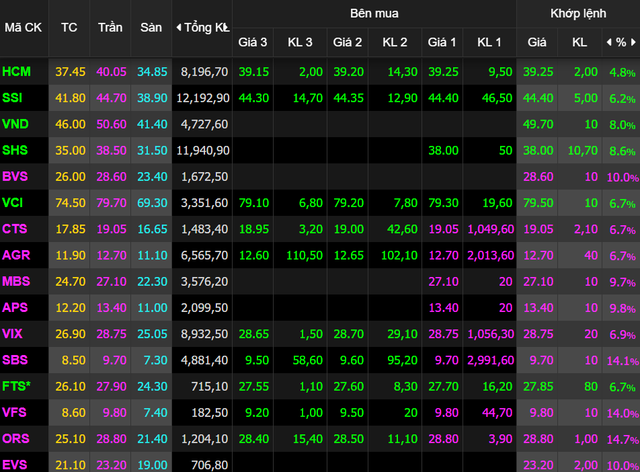Open the SHS stock details
640x472 pixels.
click(x=16, y=150)
